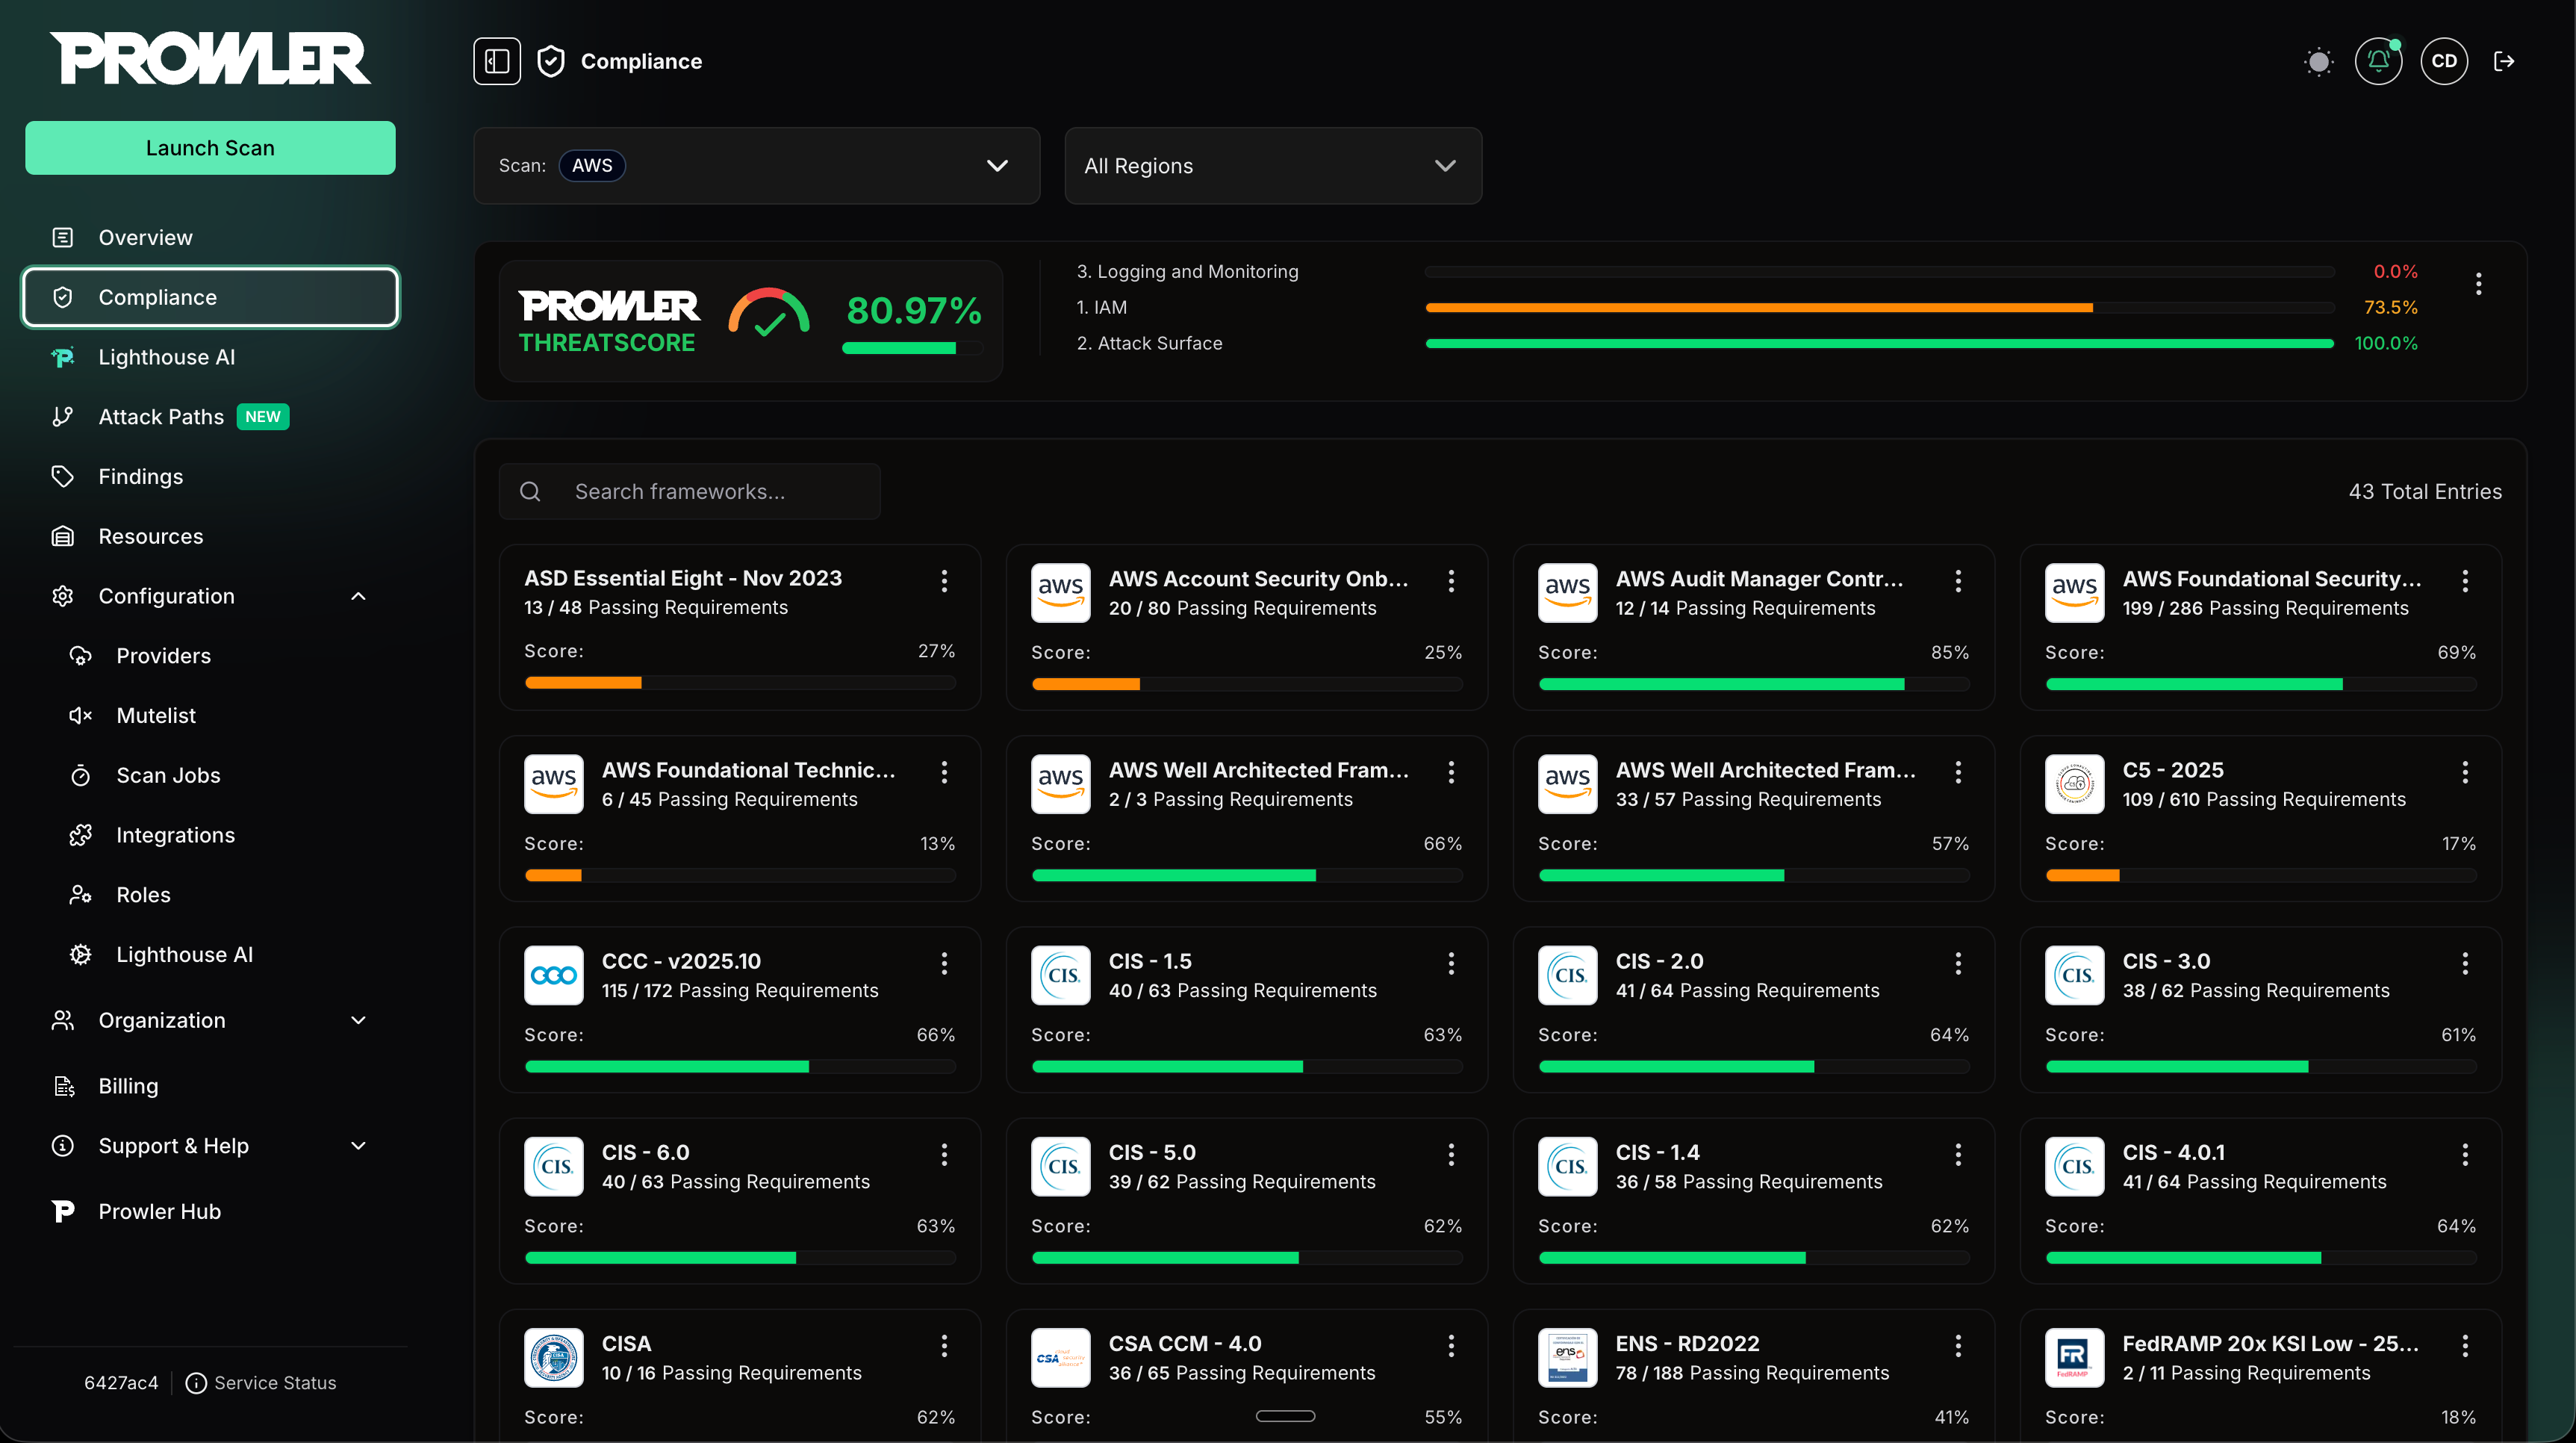
Task: Open Lighthouse AI from the main sidebar
Action: [x=210, y=357]
